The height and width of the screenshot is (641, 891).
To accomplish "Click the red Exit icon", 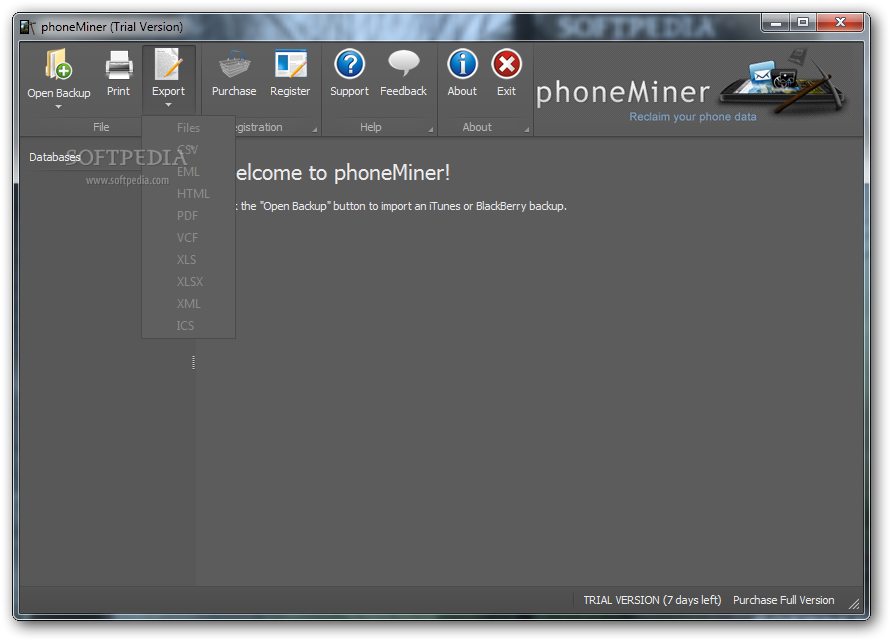I will (506, 64).
